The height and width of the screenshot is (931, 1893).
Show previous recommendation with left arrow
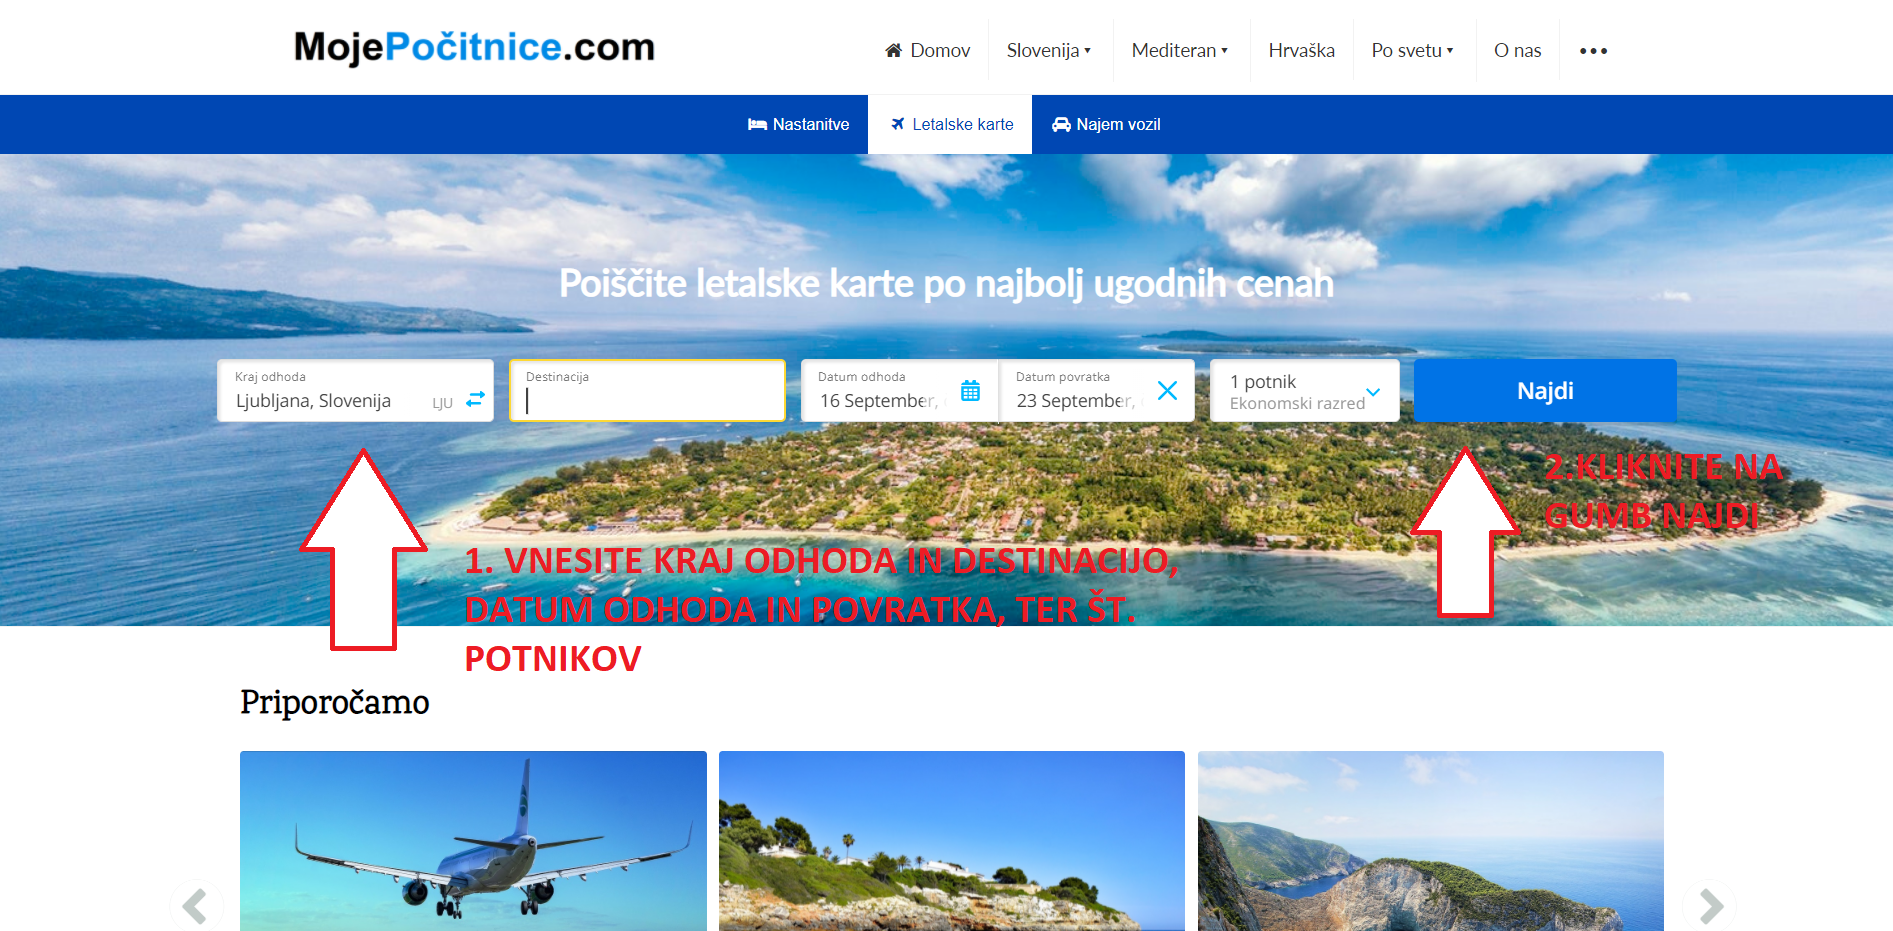(196, 907)
